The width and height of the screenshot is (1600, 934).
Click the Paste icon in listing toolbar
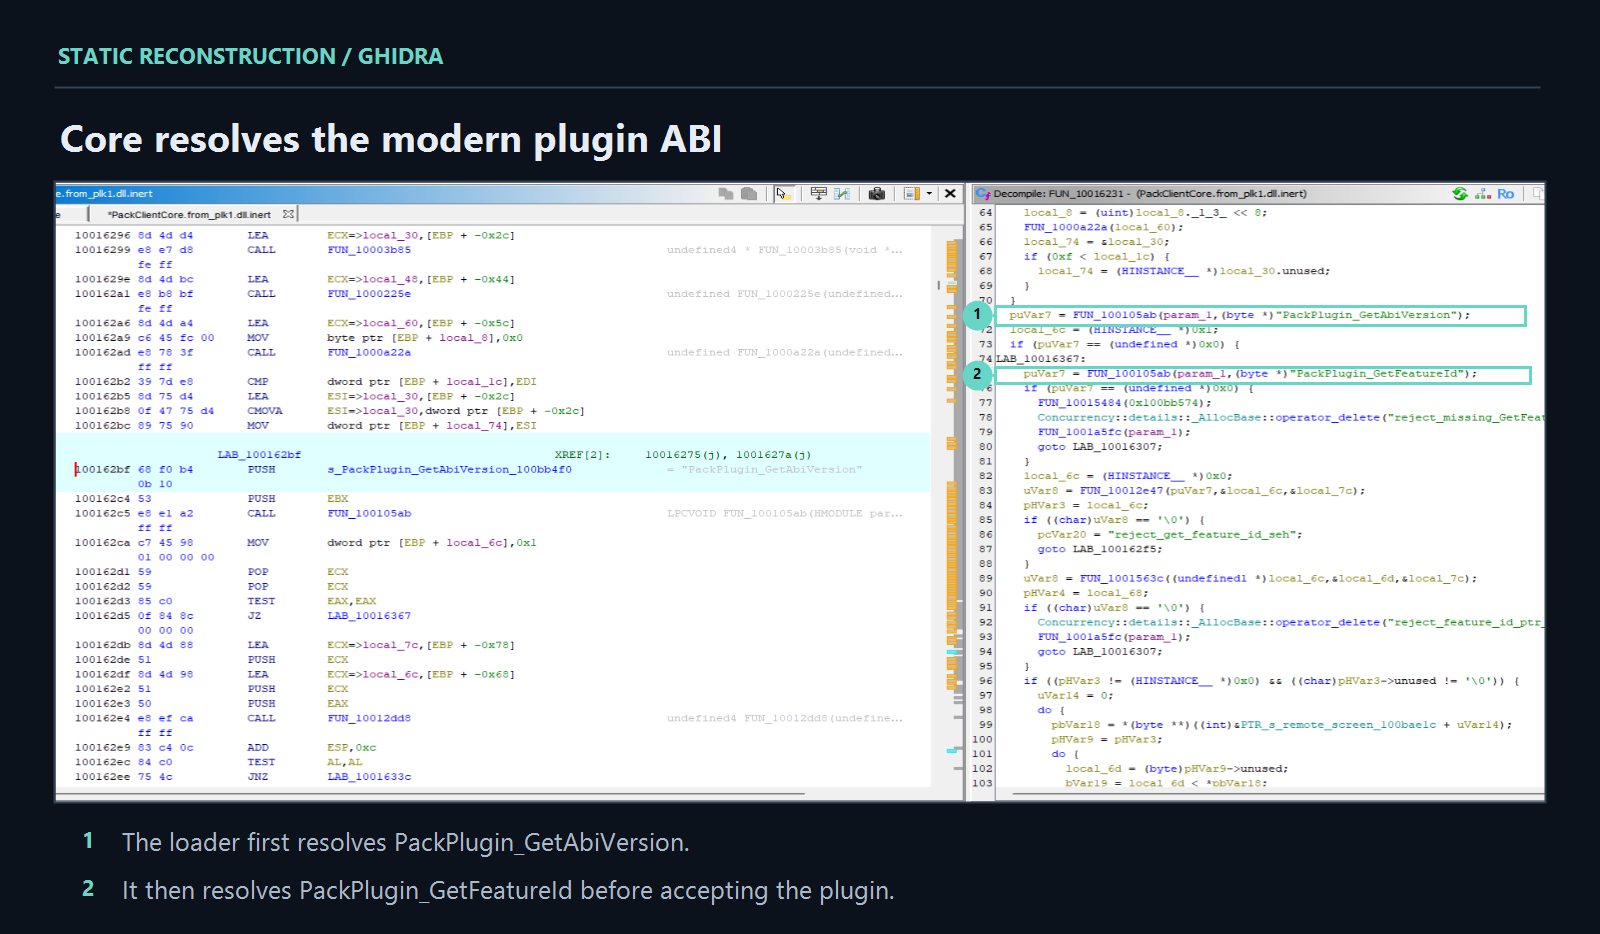[x=749, y=194]
